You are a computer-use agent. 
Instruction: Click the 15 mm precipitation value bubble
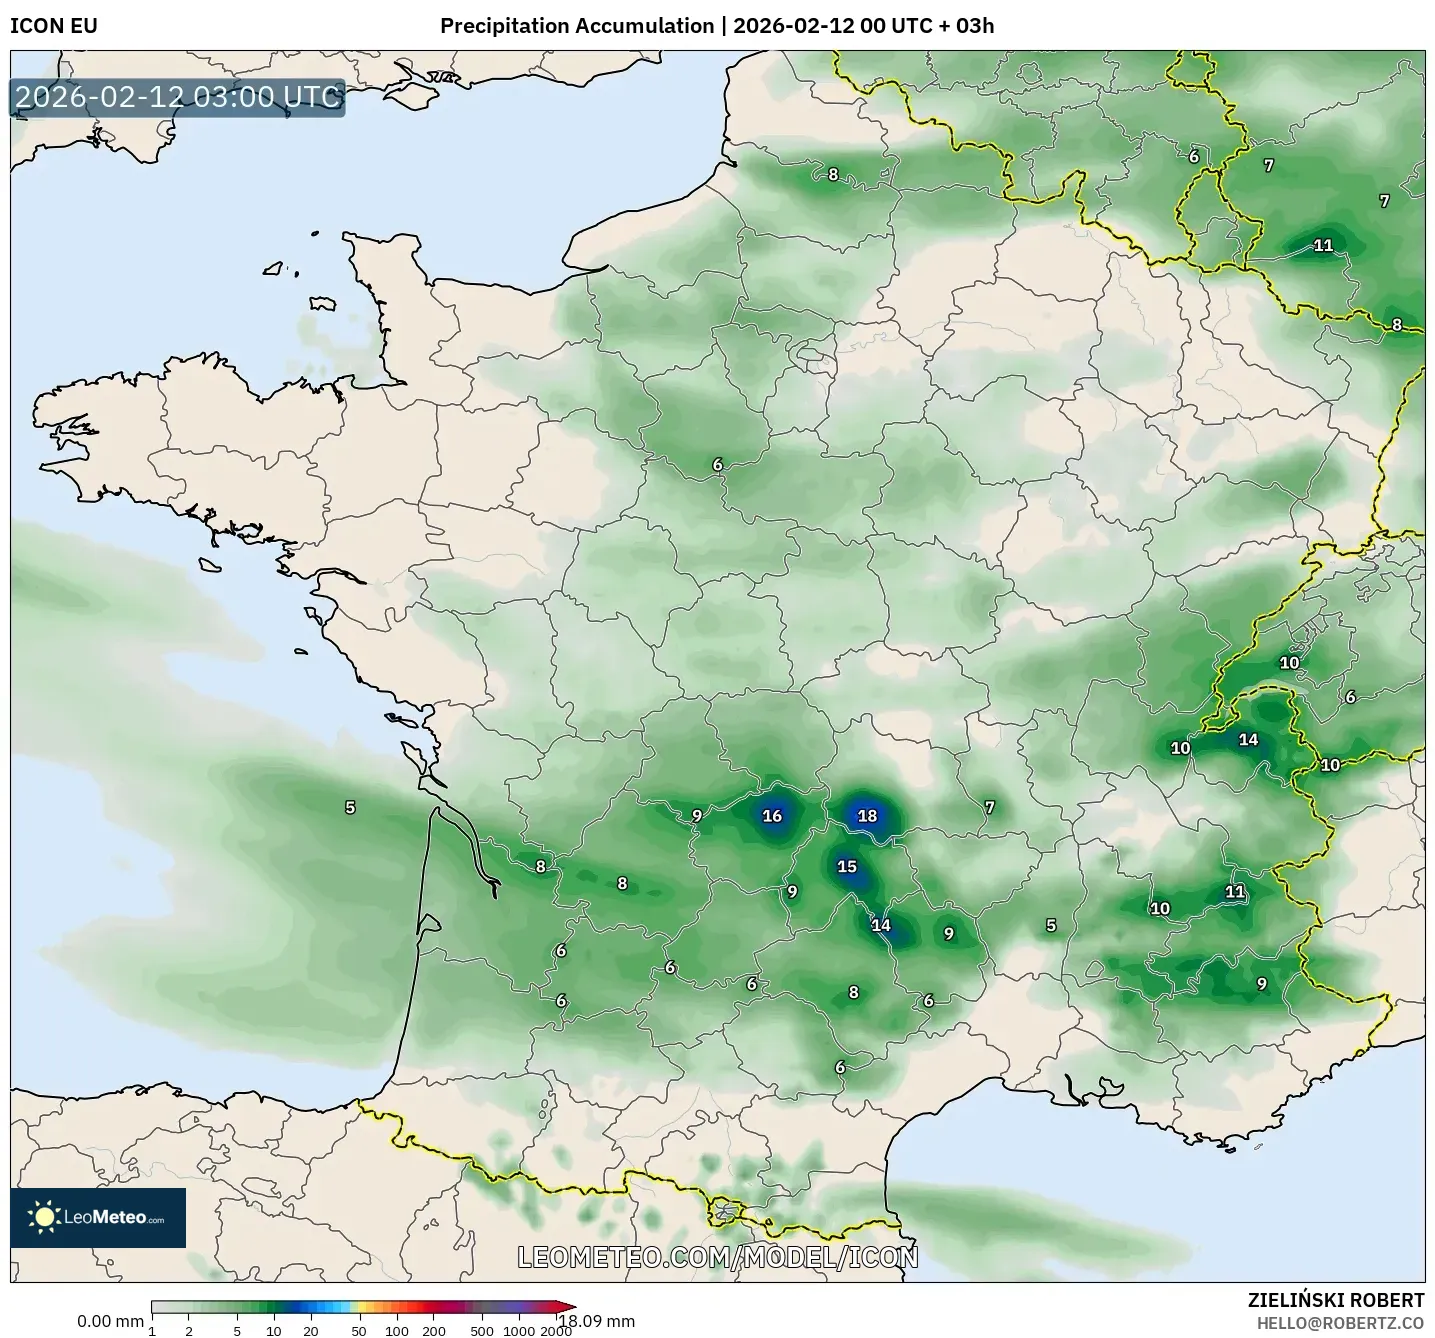[x=847, y=864]
